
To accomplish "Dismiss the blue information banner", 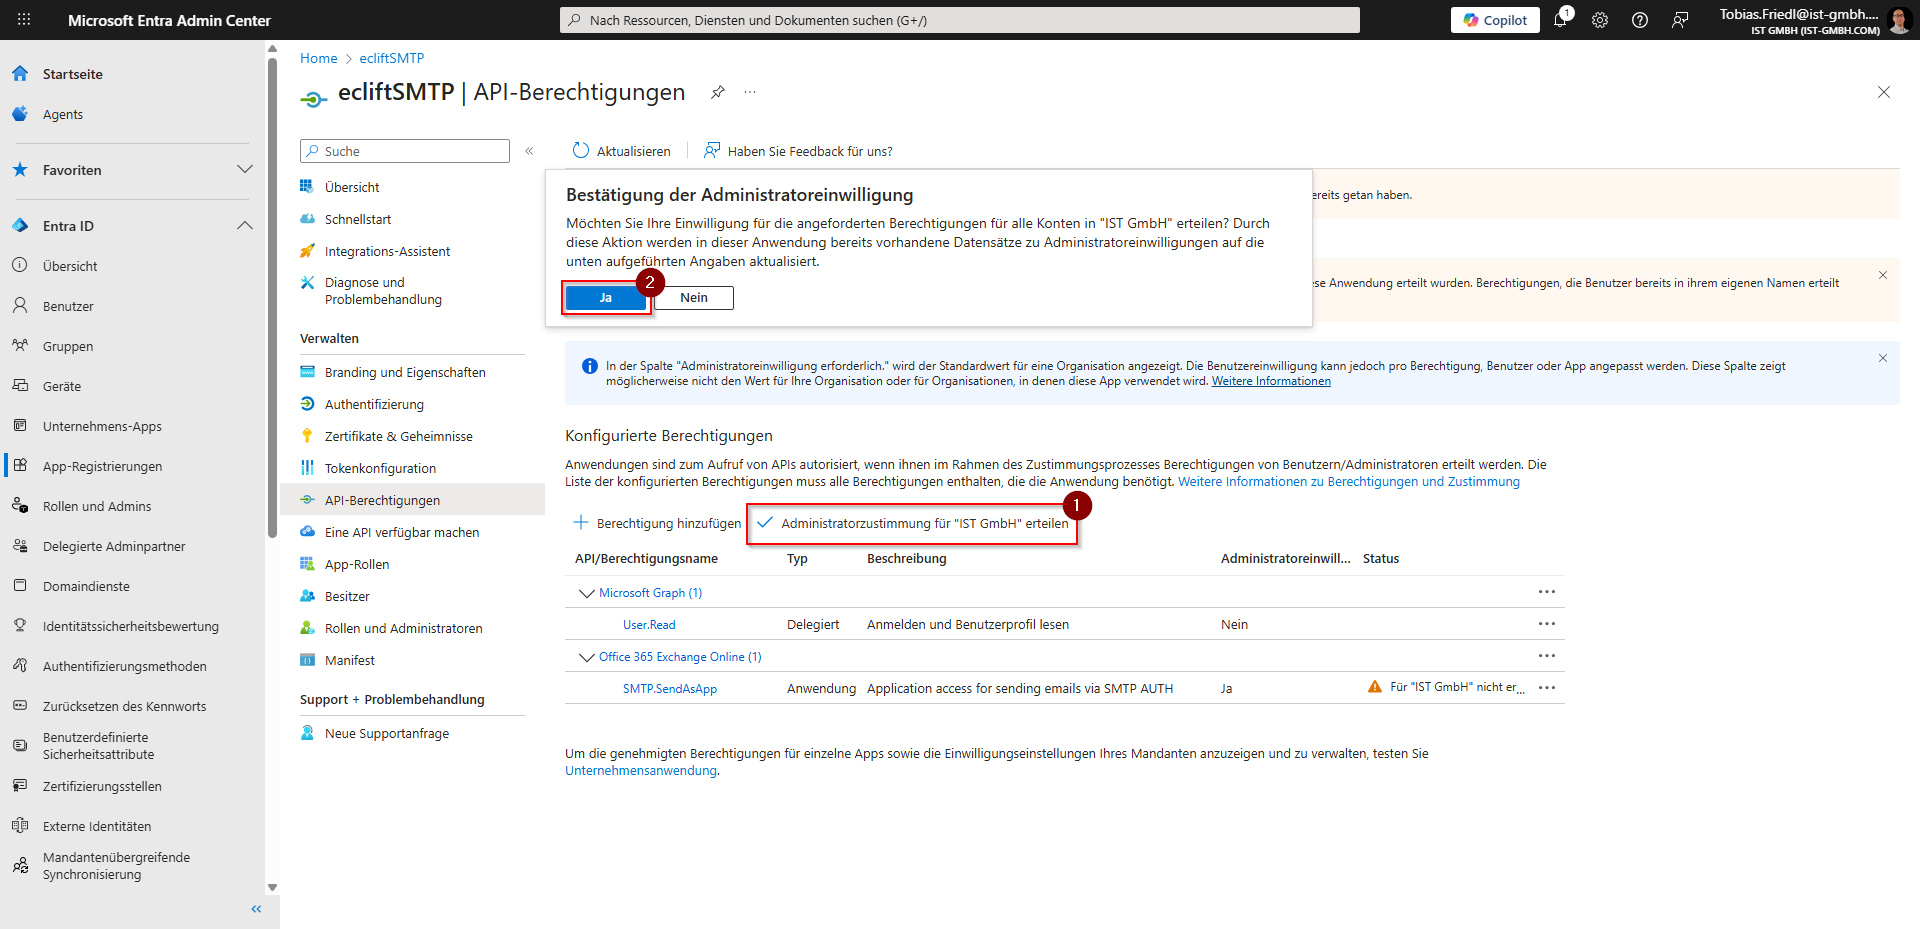I will click(x=1883, y=358).
